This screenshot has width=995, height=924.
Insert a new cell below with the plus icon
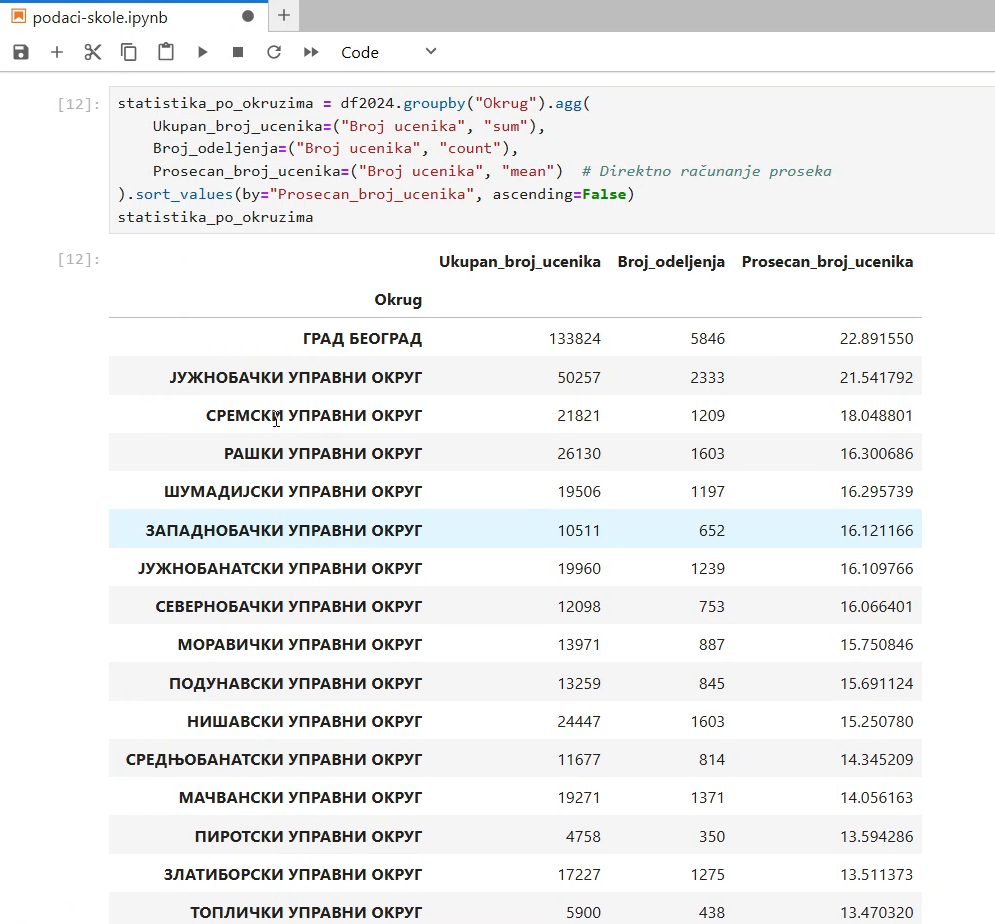(56, 52)
